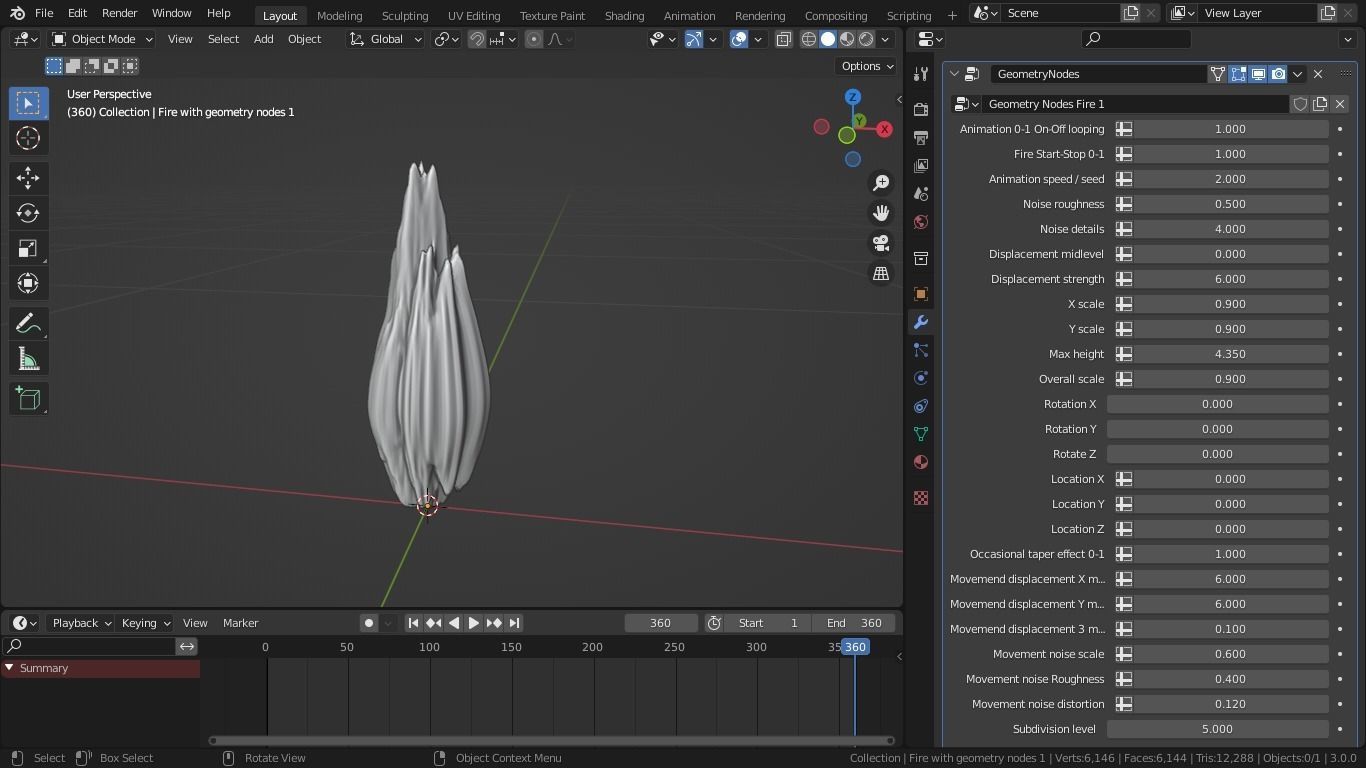
Task: Open Physics properties tab
Action: (x=921, y=378)
